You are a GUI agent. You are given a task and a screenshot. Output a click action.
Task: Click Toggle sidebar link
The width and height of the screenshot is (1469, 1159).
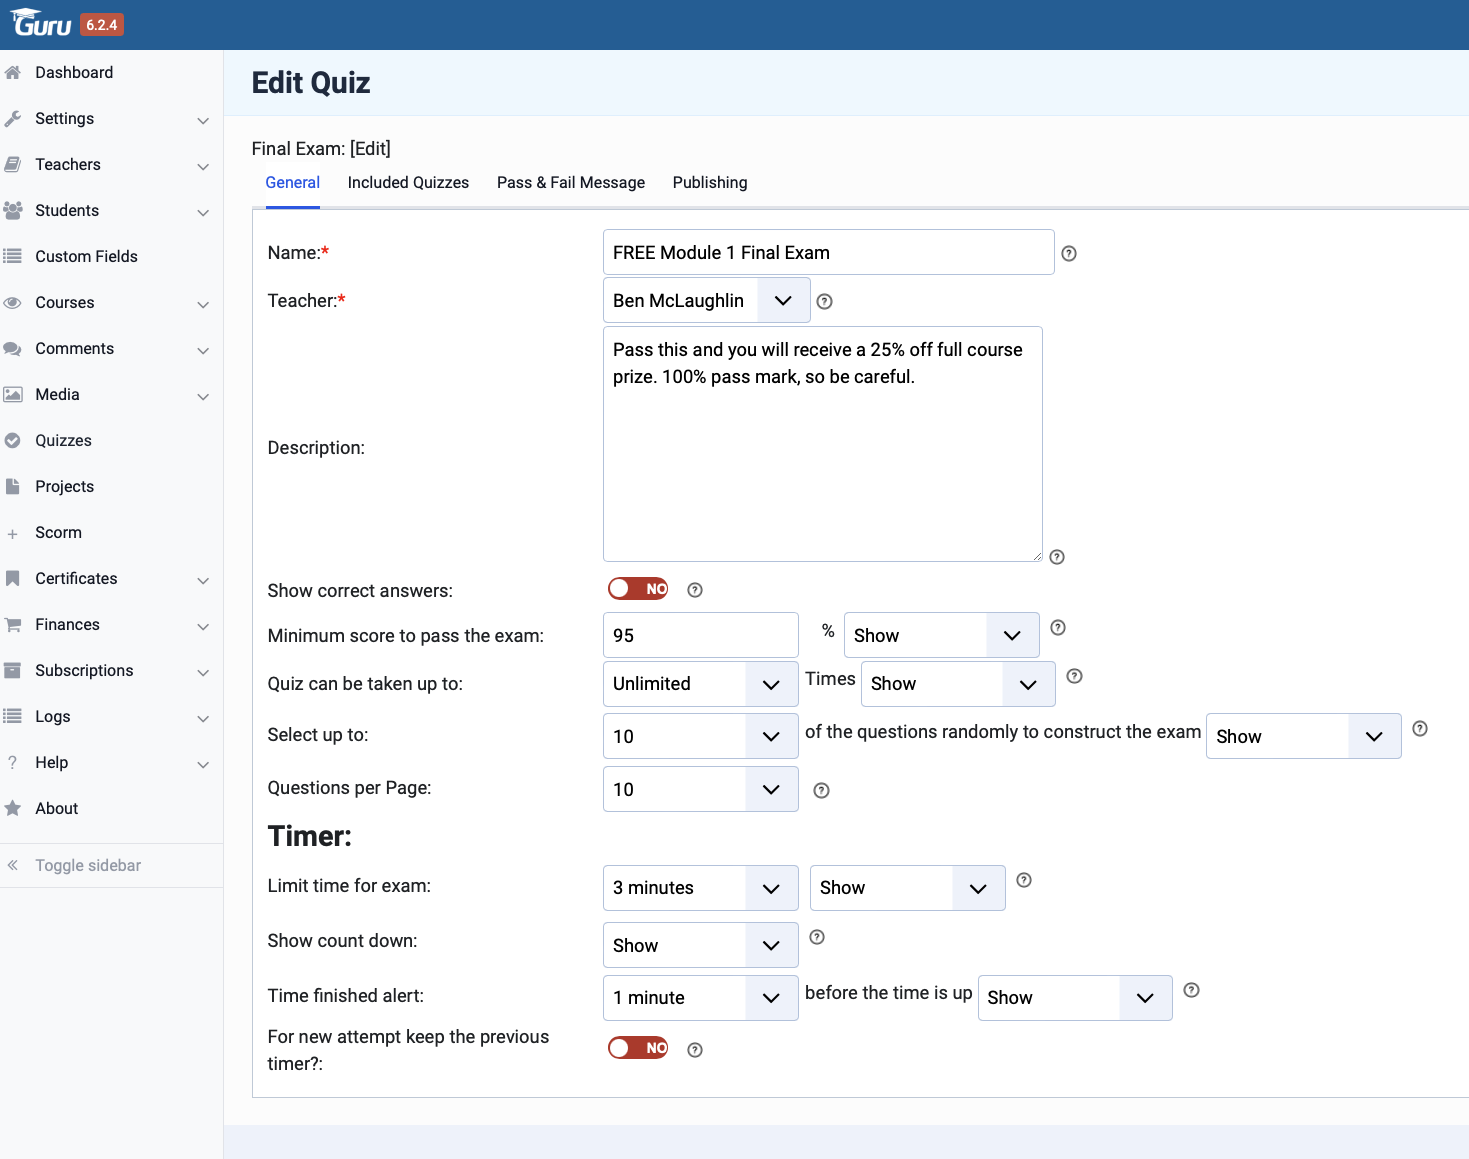[88, 866]
